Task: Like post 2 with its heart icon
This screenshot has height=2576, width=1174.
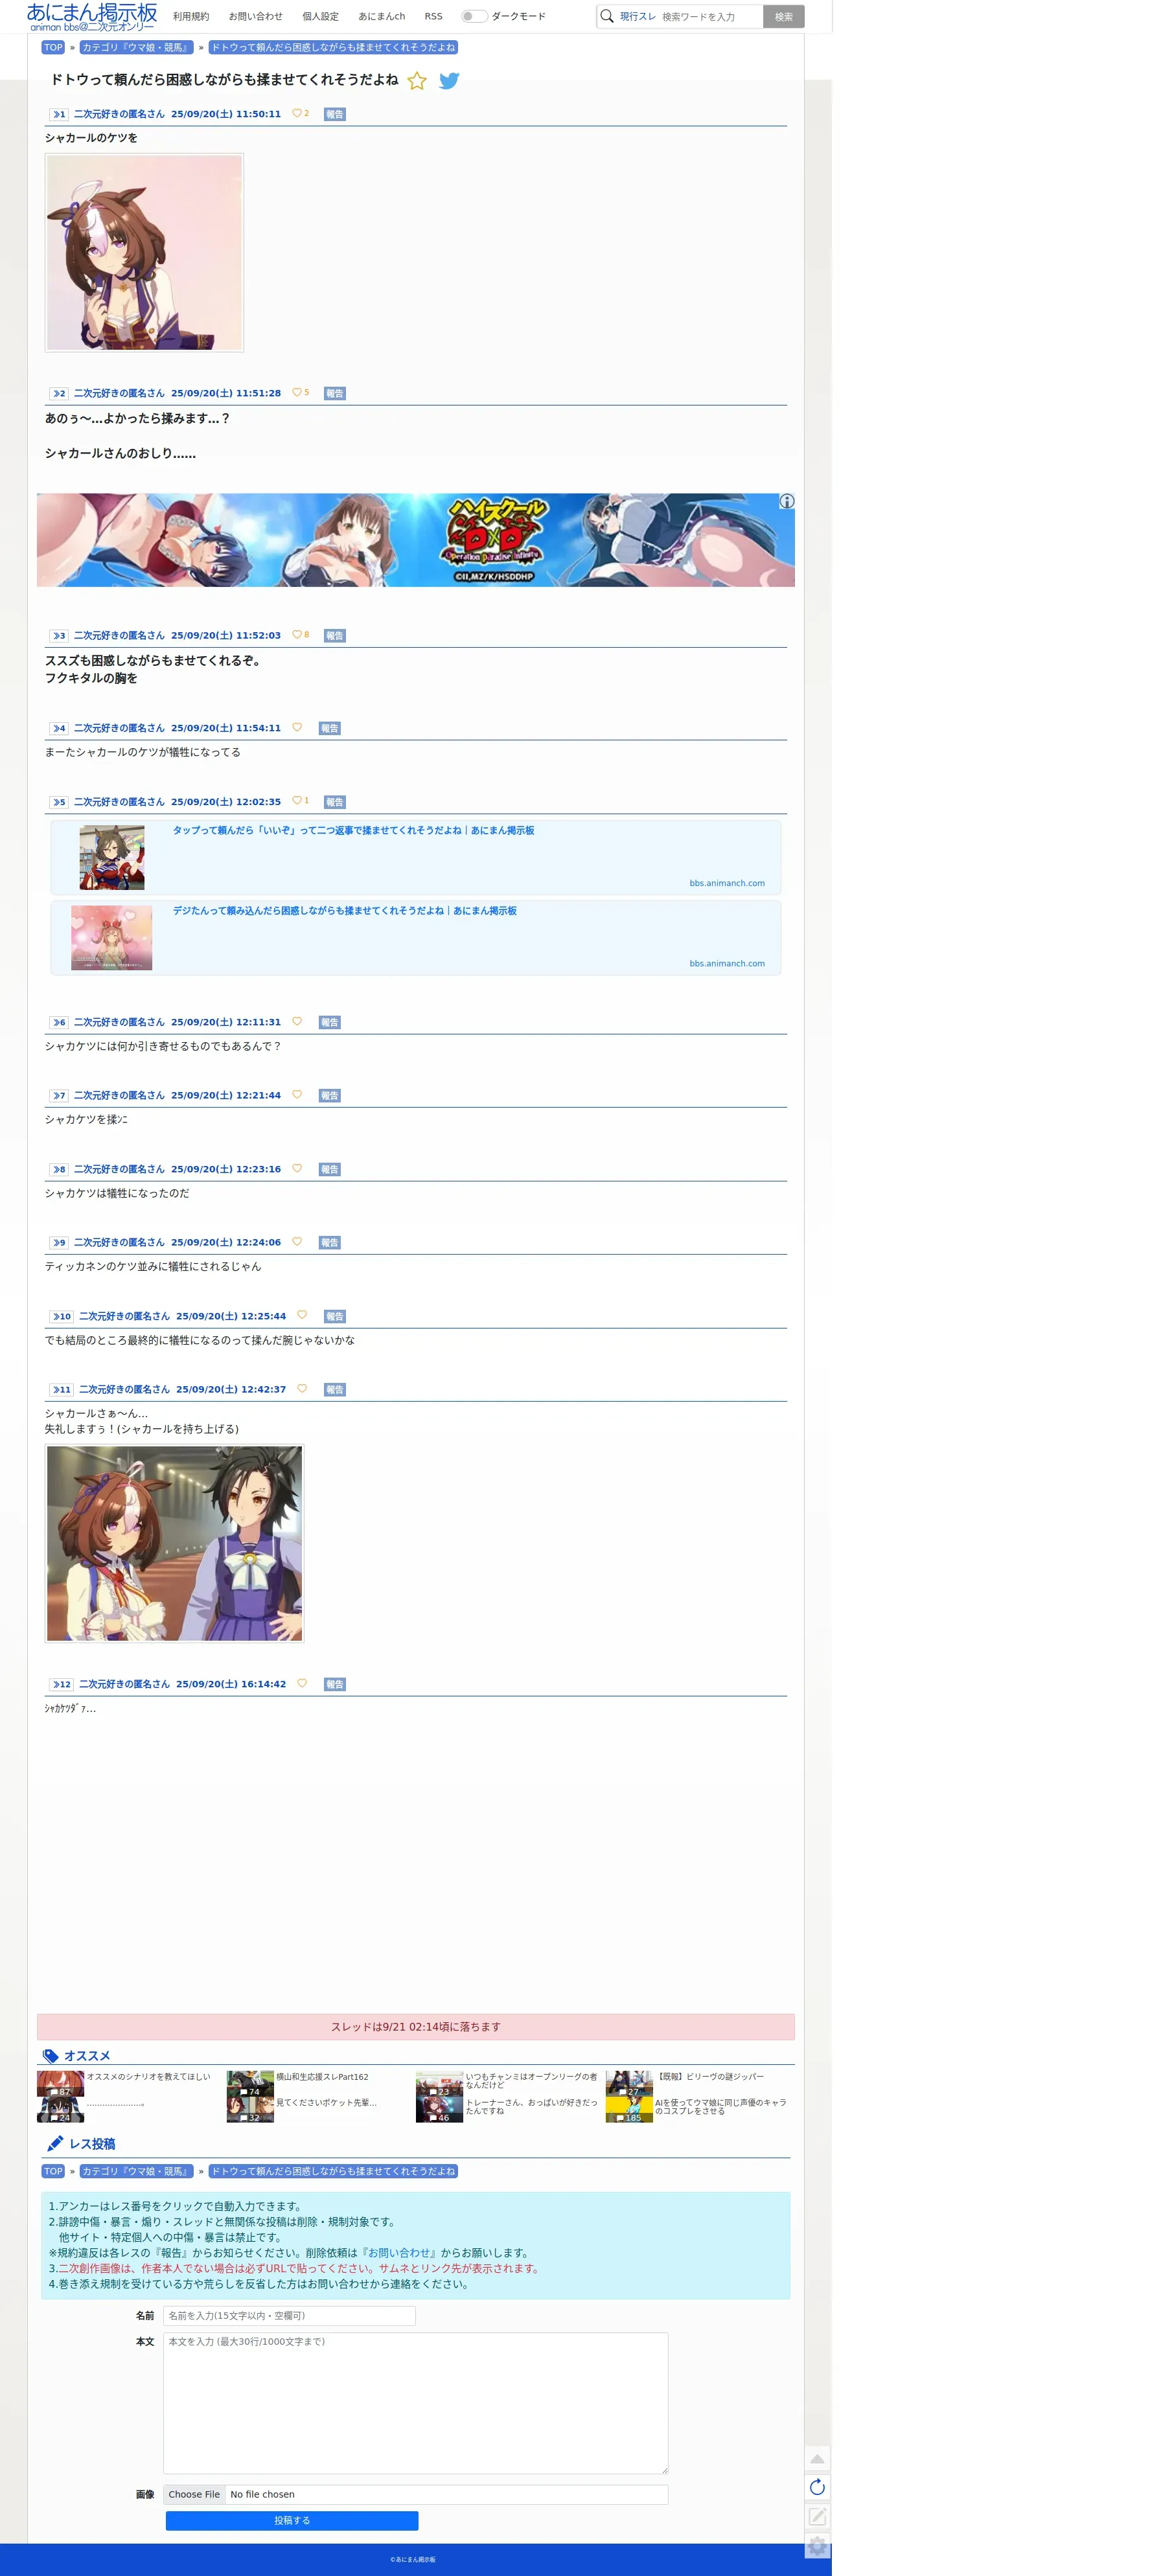Action: point(297,392)
